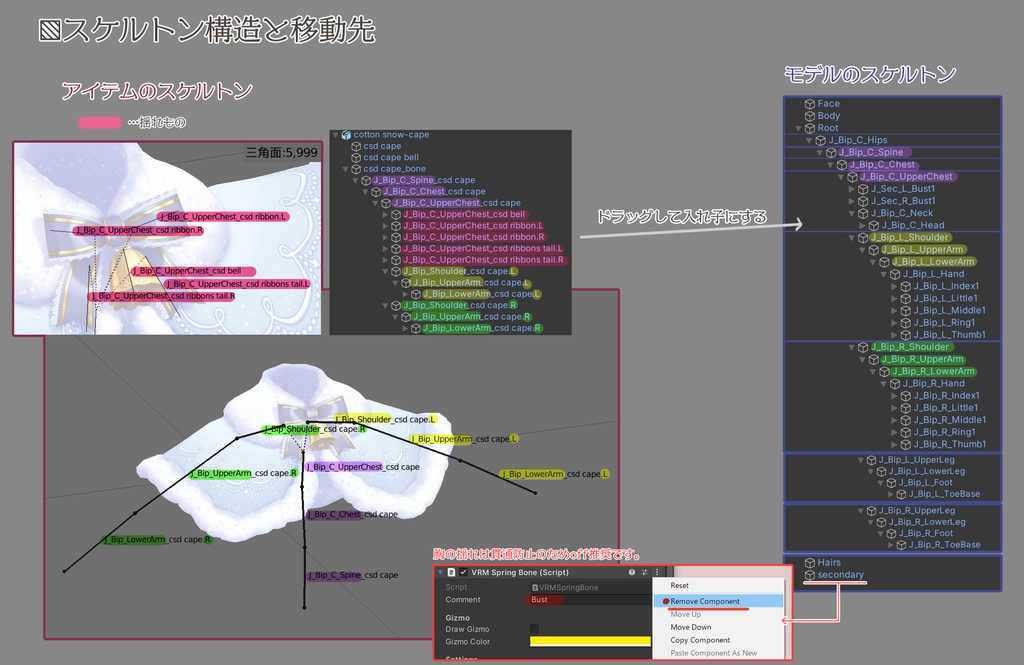This screenshot has height=665, width=1024.
Task: Click cube icon of J_Bip_Shoulder_csd cape.L
Action: 396,271
